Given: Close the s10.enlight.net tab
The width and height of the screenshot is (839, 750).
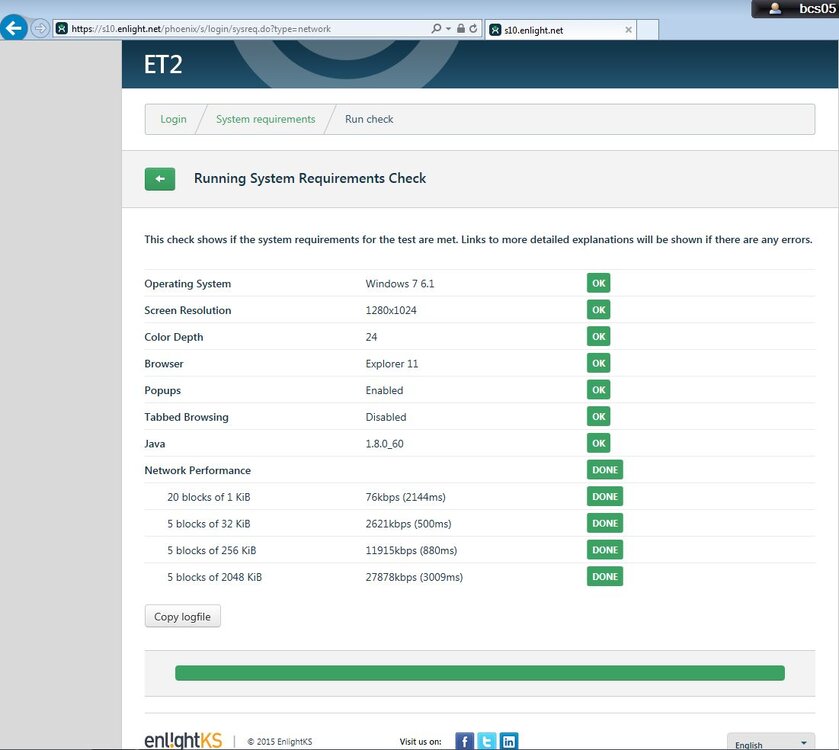Looking at the screenshot, I should pyautogui.click(x=628, y=30).
